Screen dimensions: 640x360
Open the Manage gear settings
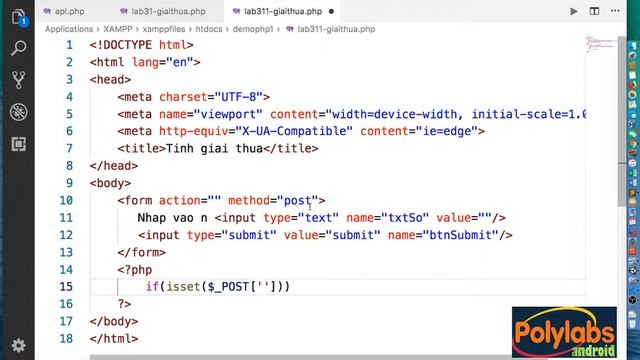click(x=18, y=345)
